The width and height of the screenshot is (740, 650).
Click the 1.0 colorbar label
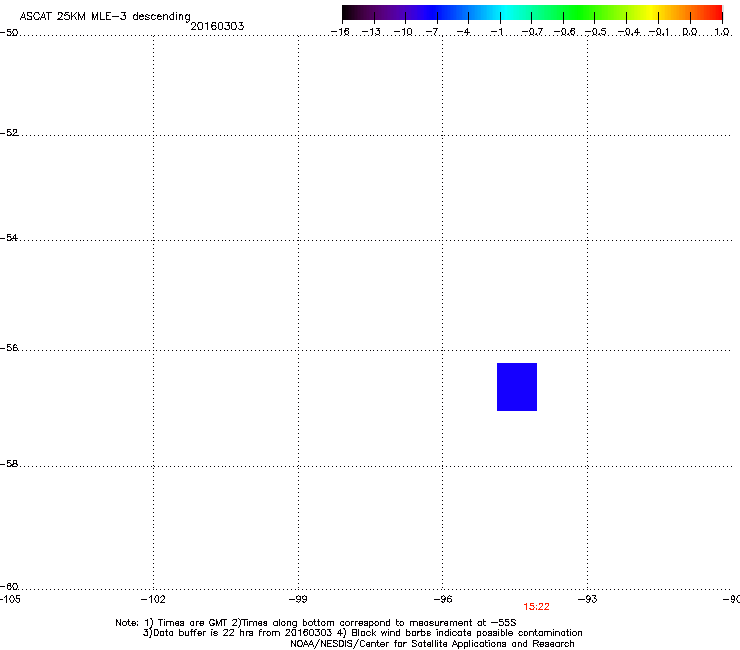tap(722, 32)
